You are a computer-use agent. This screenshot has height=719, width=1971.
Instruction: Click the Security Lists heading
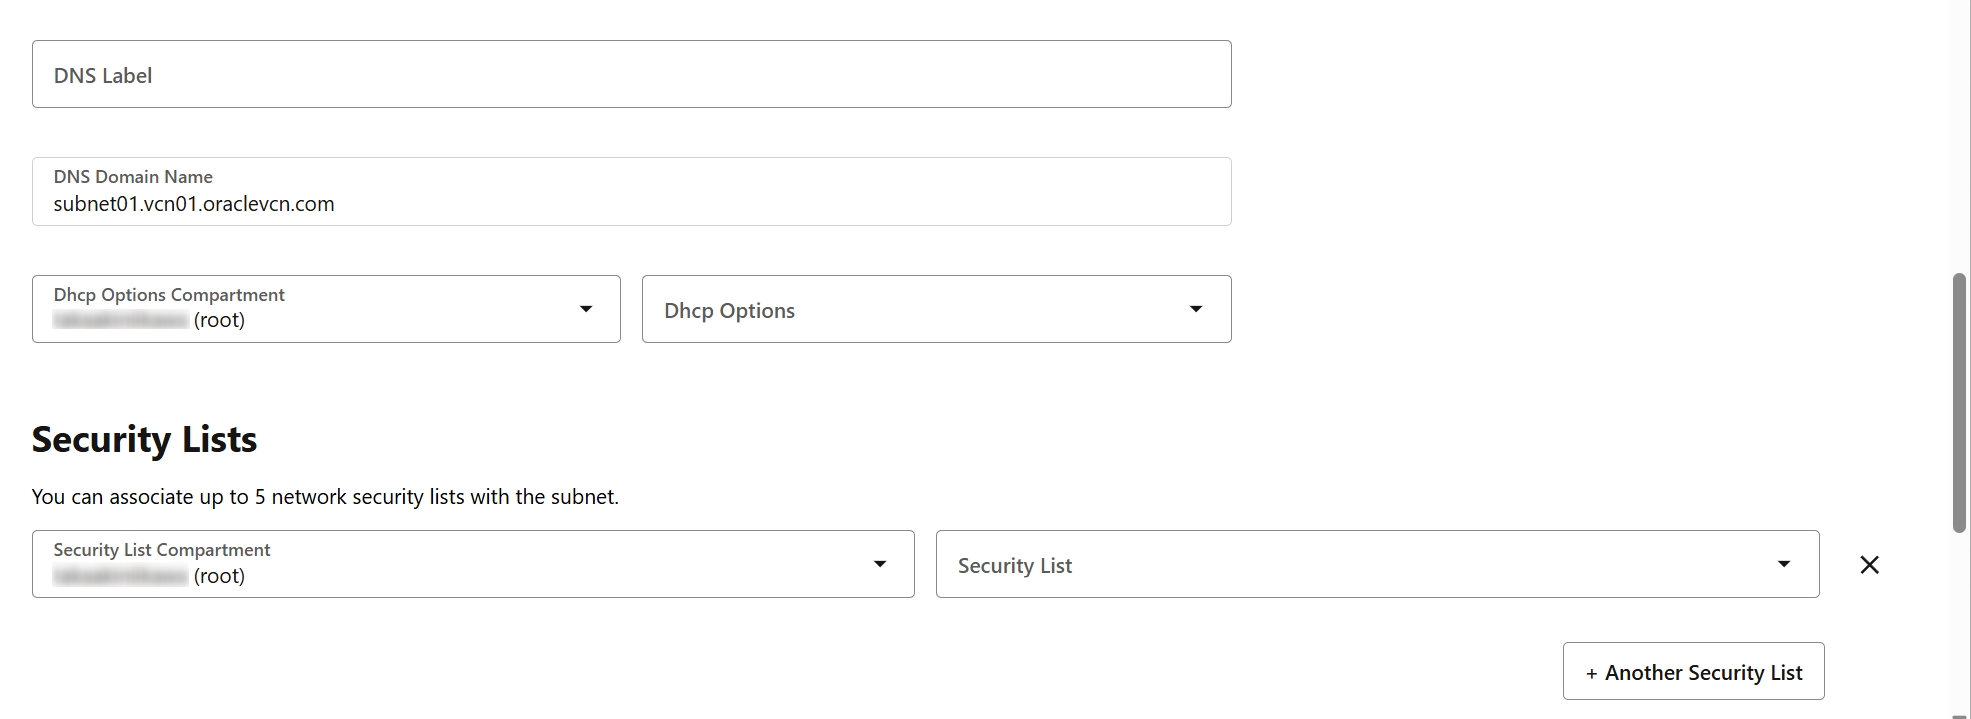[144, 440]
